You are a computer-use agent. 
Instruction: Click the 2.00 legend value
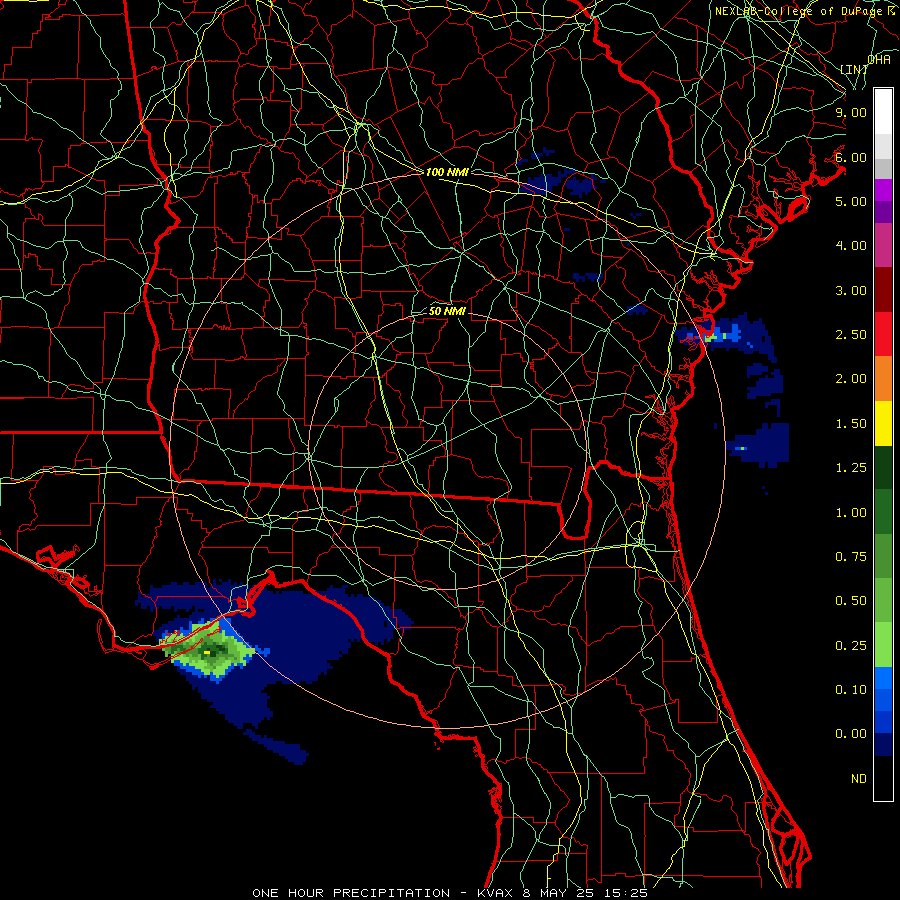(851, 379)
